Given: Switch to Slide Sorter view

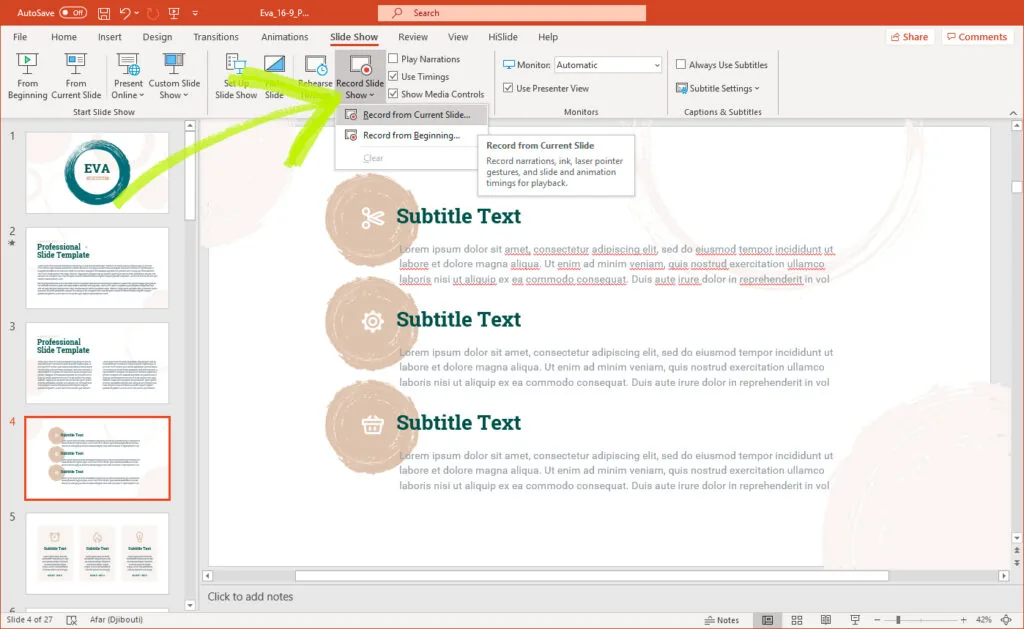Looking at the screenshot, I should [797, 620].
